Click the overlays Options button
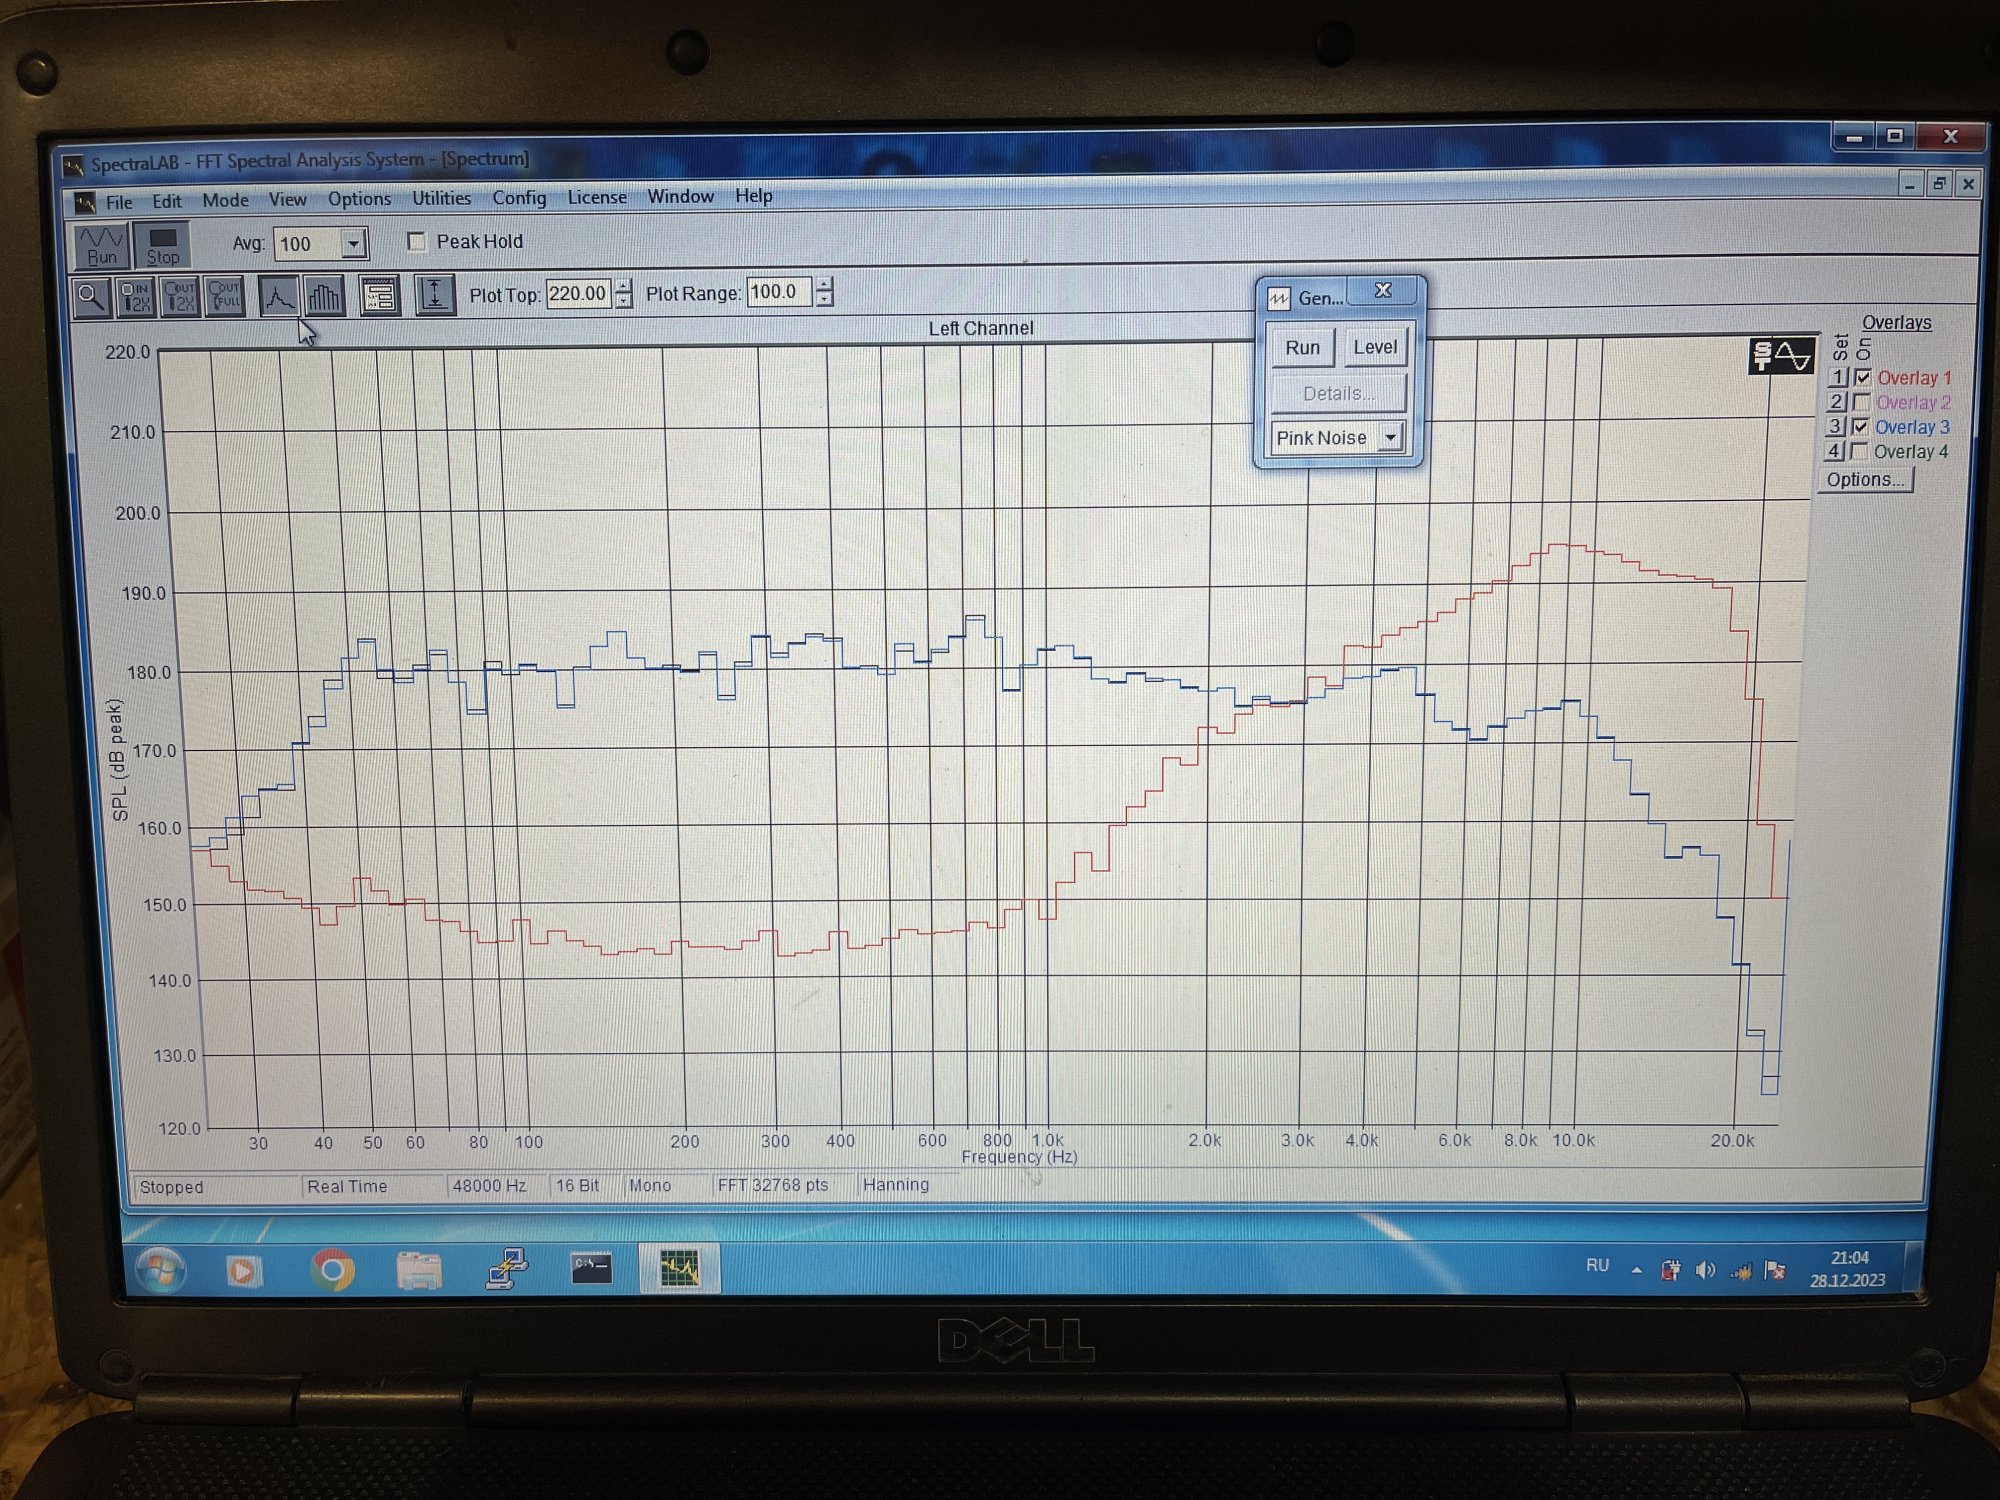This screenshot has height=1500, width=2000. (x=1864, y=480)
